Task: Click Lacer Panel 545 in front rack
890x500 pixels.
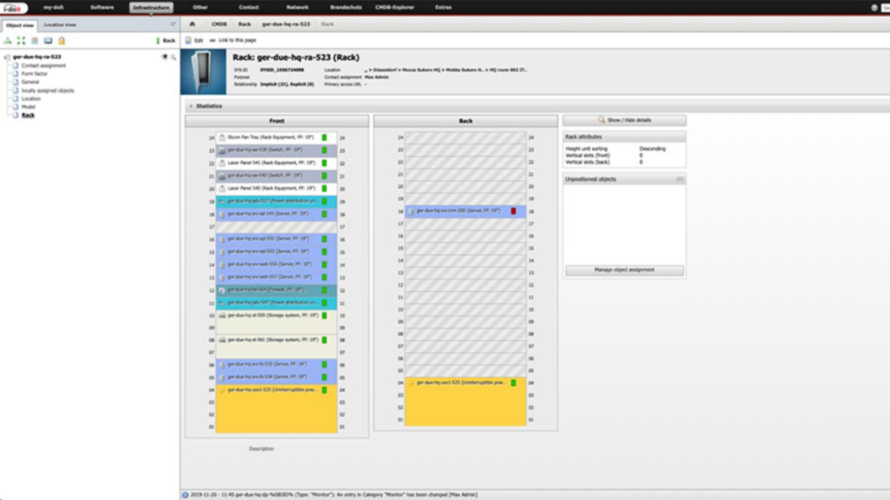Action: 276,188
